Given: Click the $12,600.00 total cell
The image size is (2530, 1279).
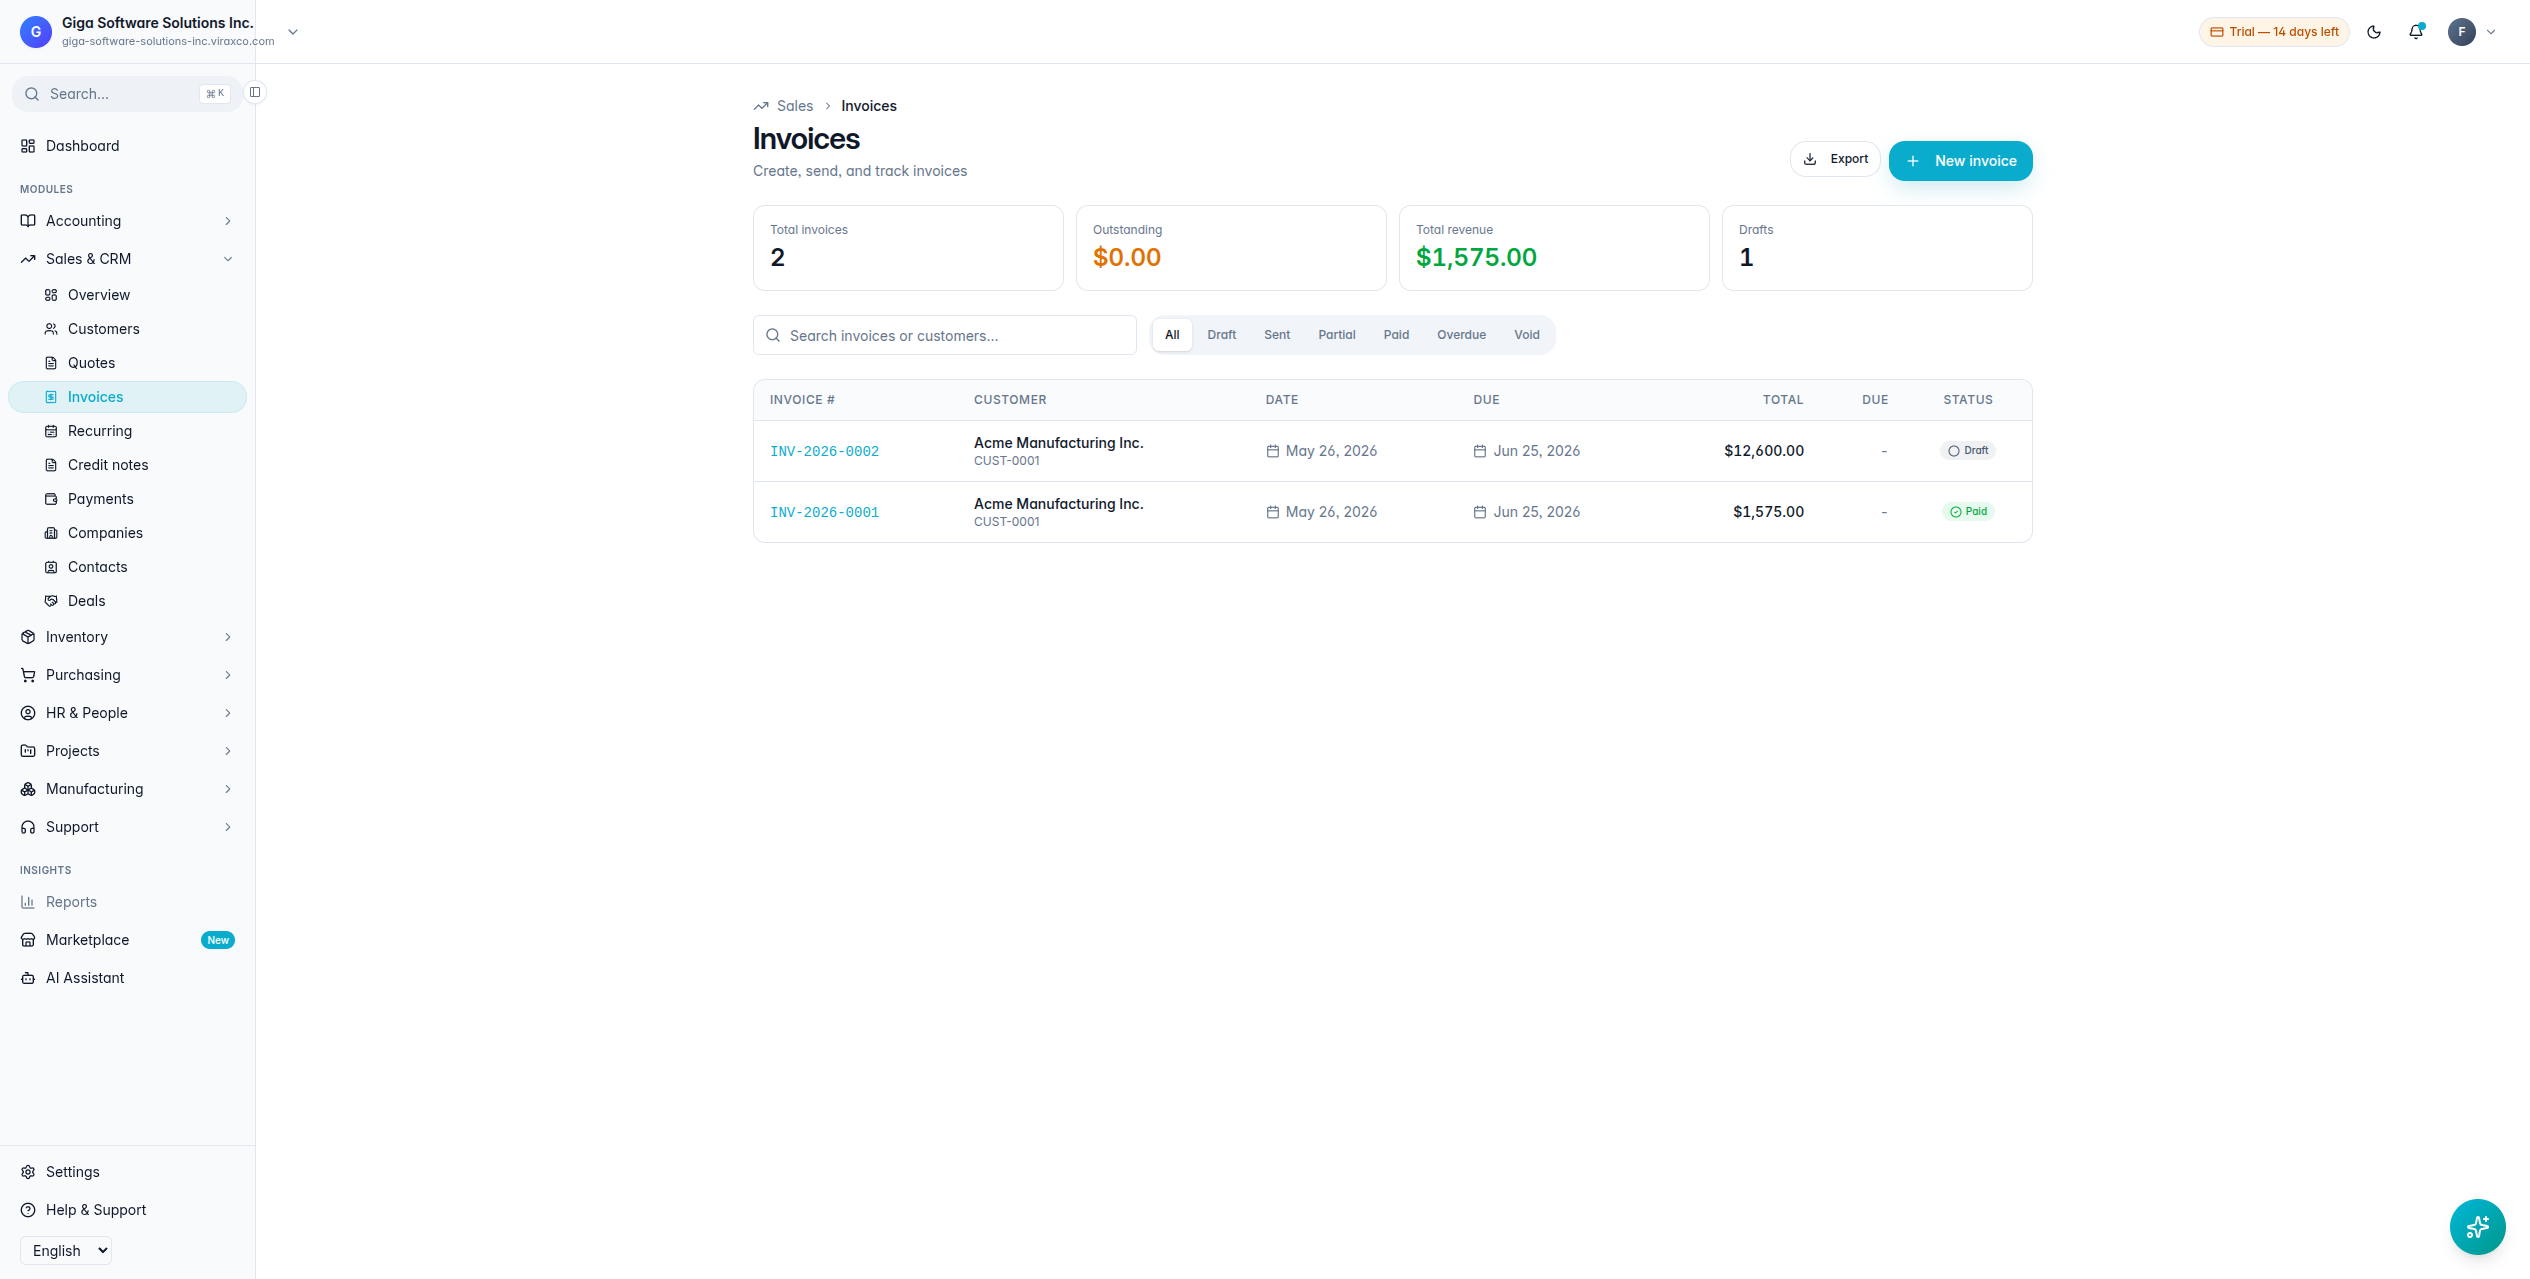Looking at the screenshot, I should coord(1764,451).
